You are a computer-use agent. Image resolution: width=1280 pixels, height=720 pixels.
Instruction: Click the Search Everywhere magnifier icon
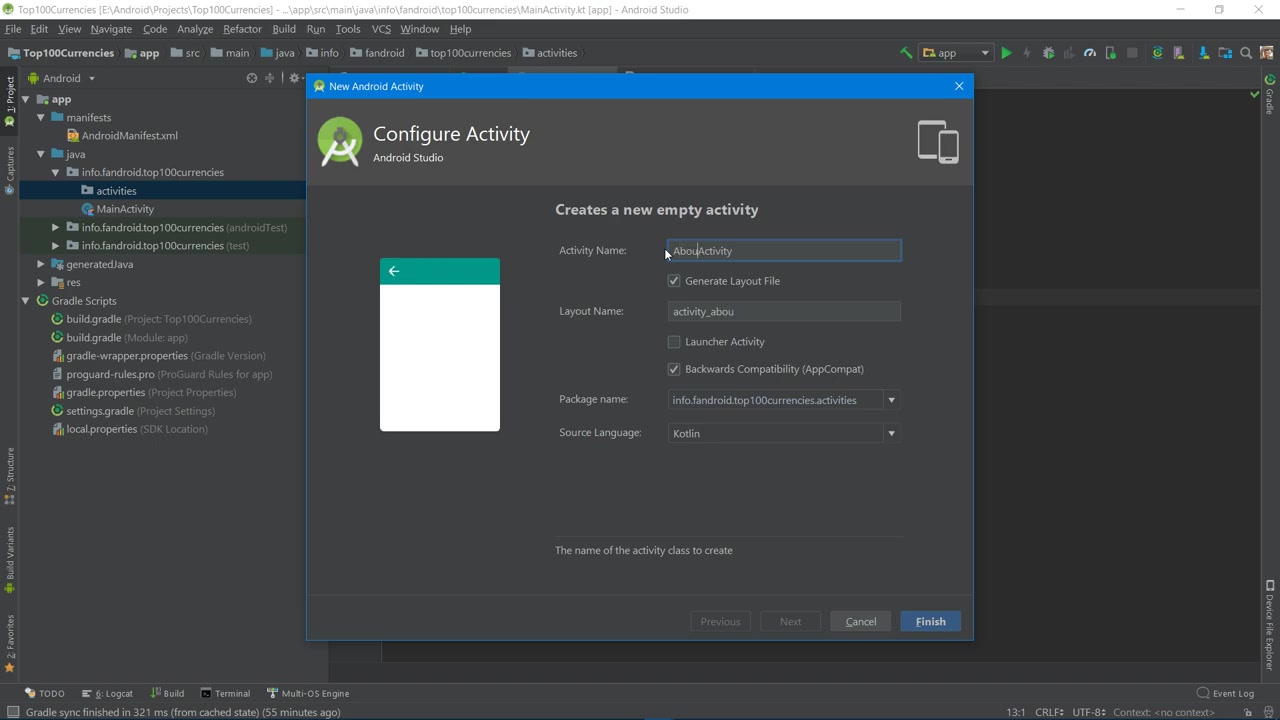tap(1246, 53)
